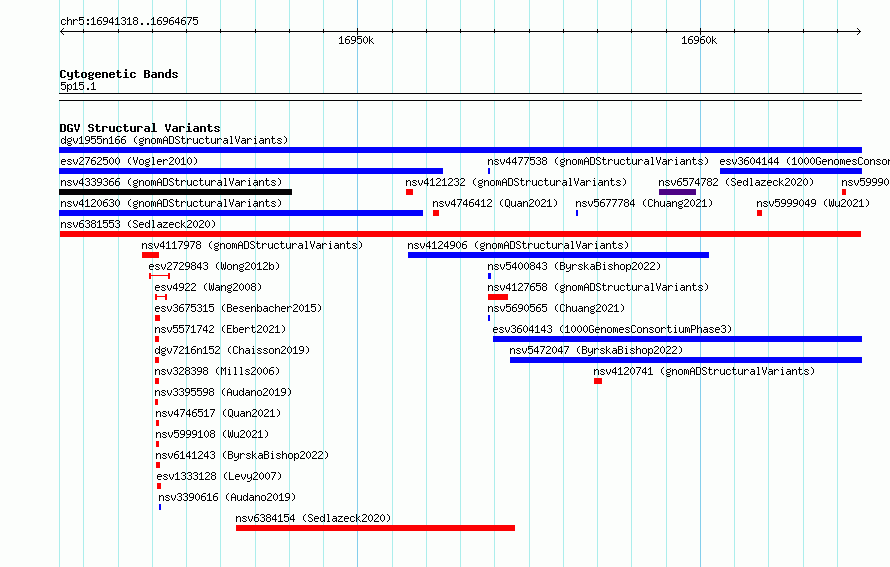This screenshot has height=567, width=890.
Task: Click esv3675315 (Besenbacher2015) label
Action: pyautogui.click(x=238, y=308)
